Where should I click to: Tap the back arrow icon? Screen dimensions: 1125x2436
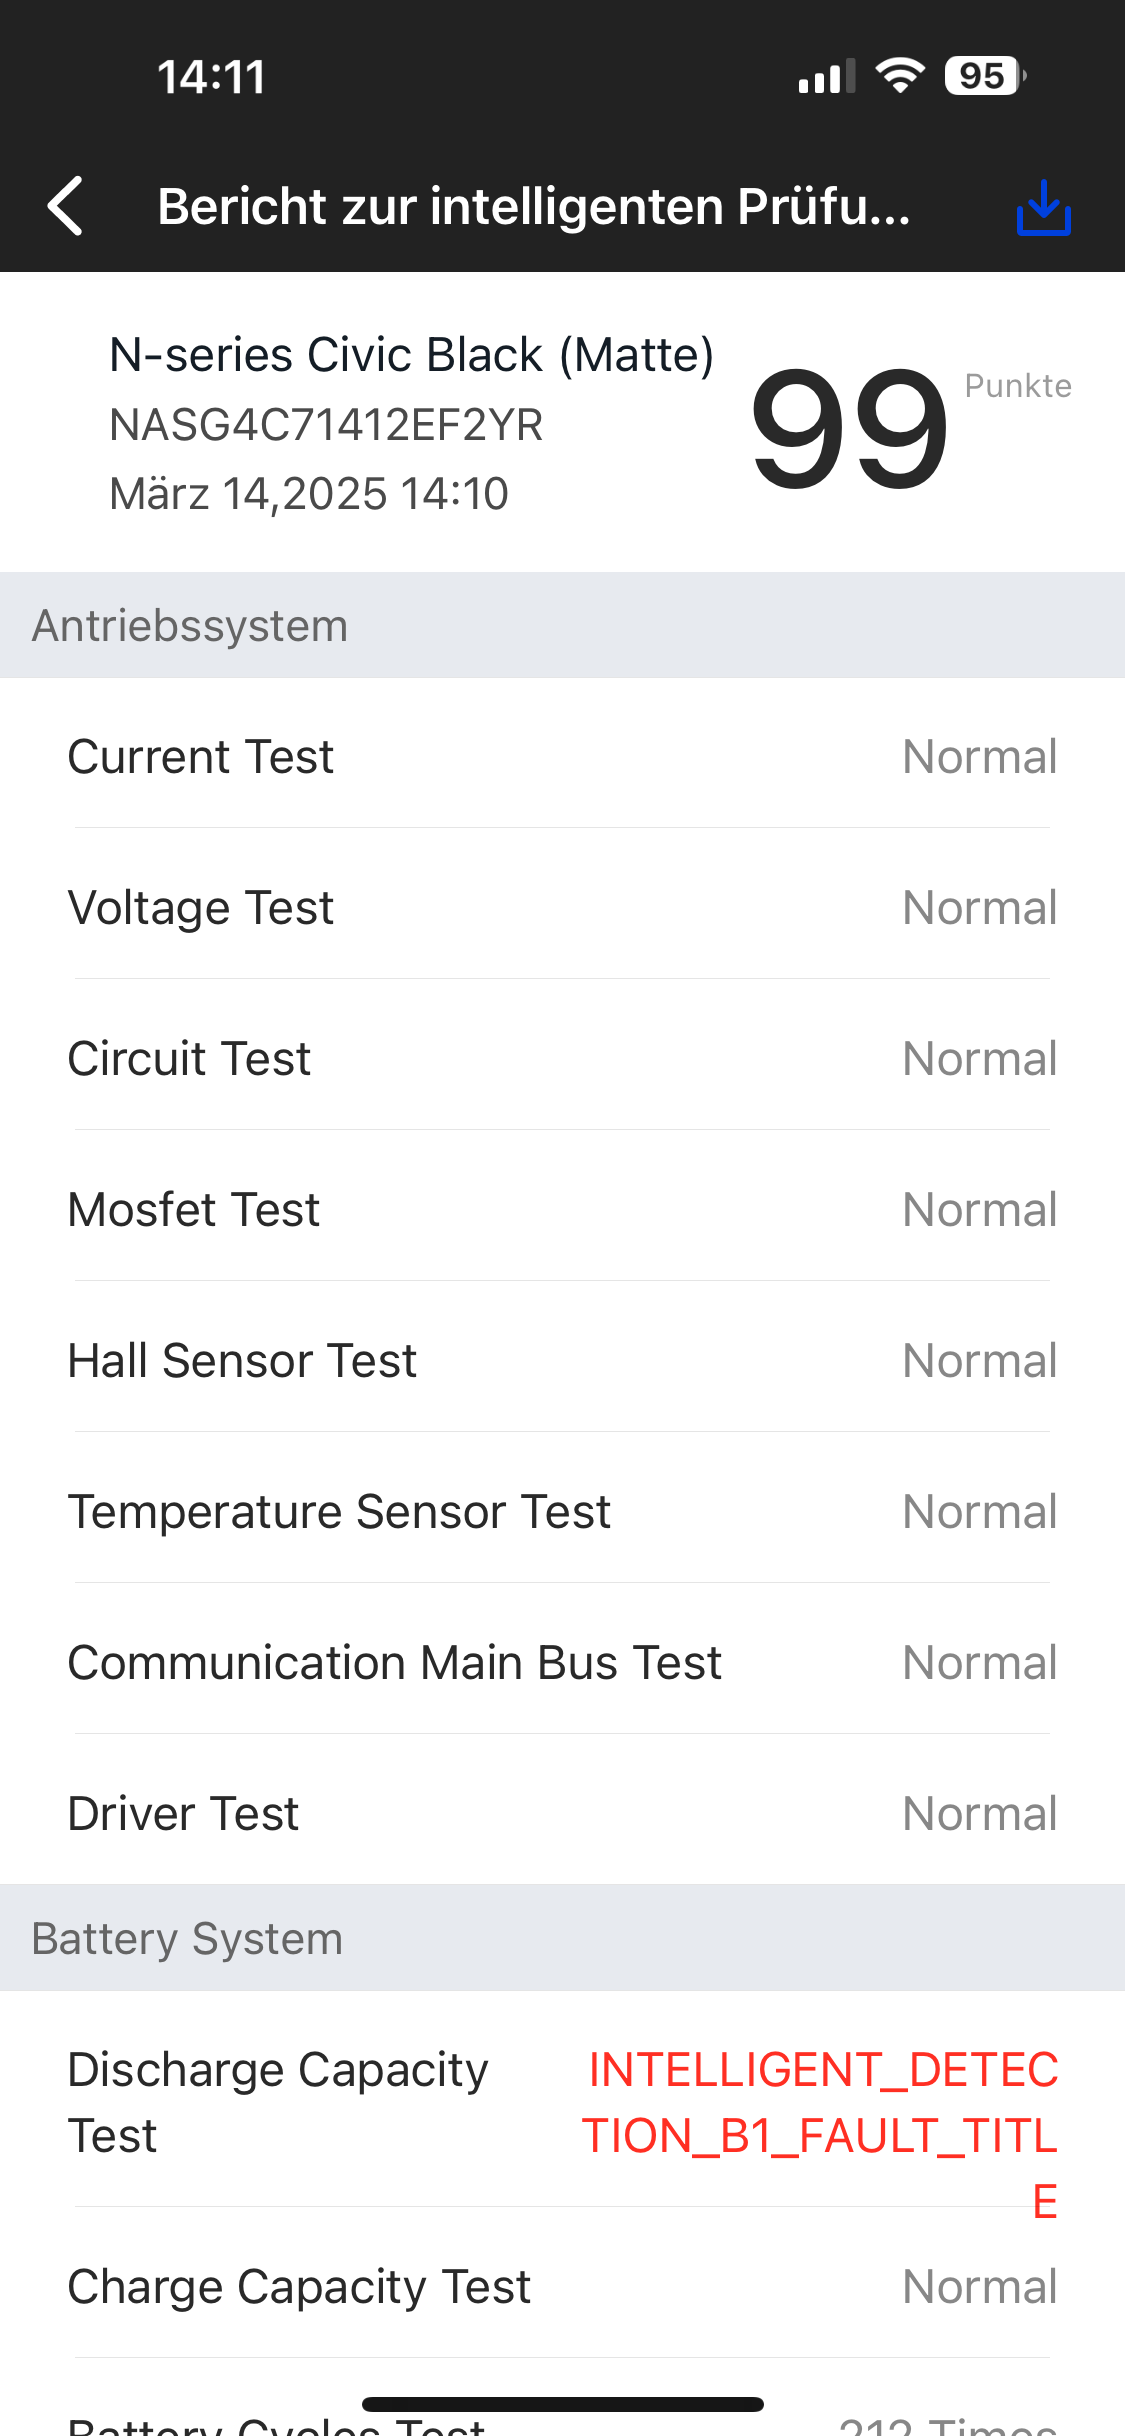tap(66, 207)
